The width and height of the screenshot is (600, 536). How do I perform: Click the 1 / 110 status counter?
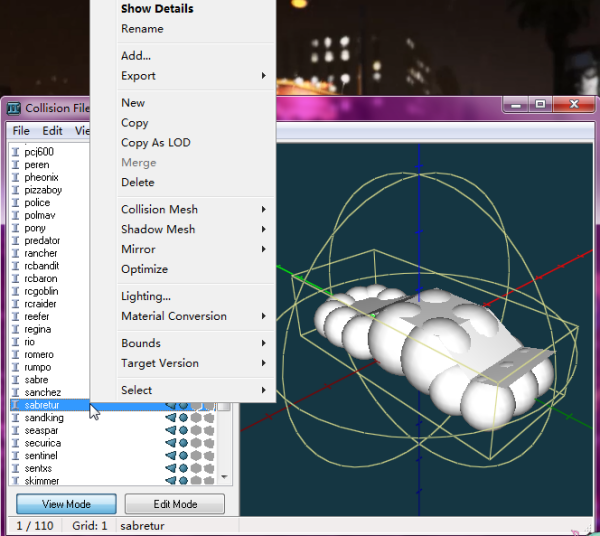(35, 526)
